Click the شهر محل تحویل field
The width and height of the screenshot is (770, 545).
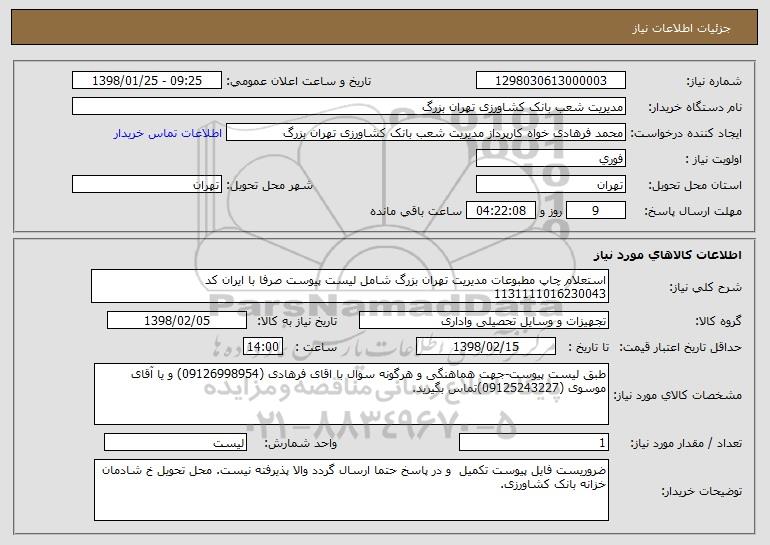tap(147, 185)
